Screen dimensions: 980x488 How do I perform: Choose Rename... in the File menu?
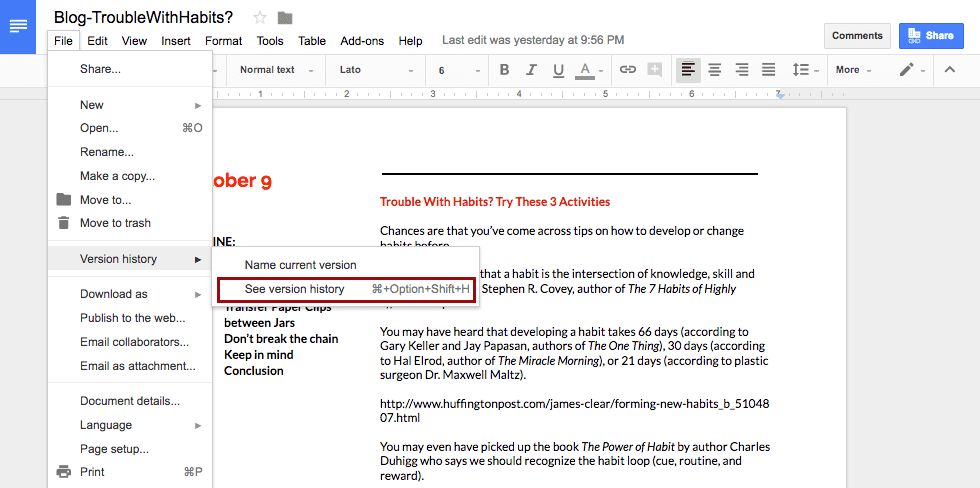coord(130,152)
